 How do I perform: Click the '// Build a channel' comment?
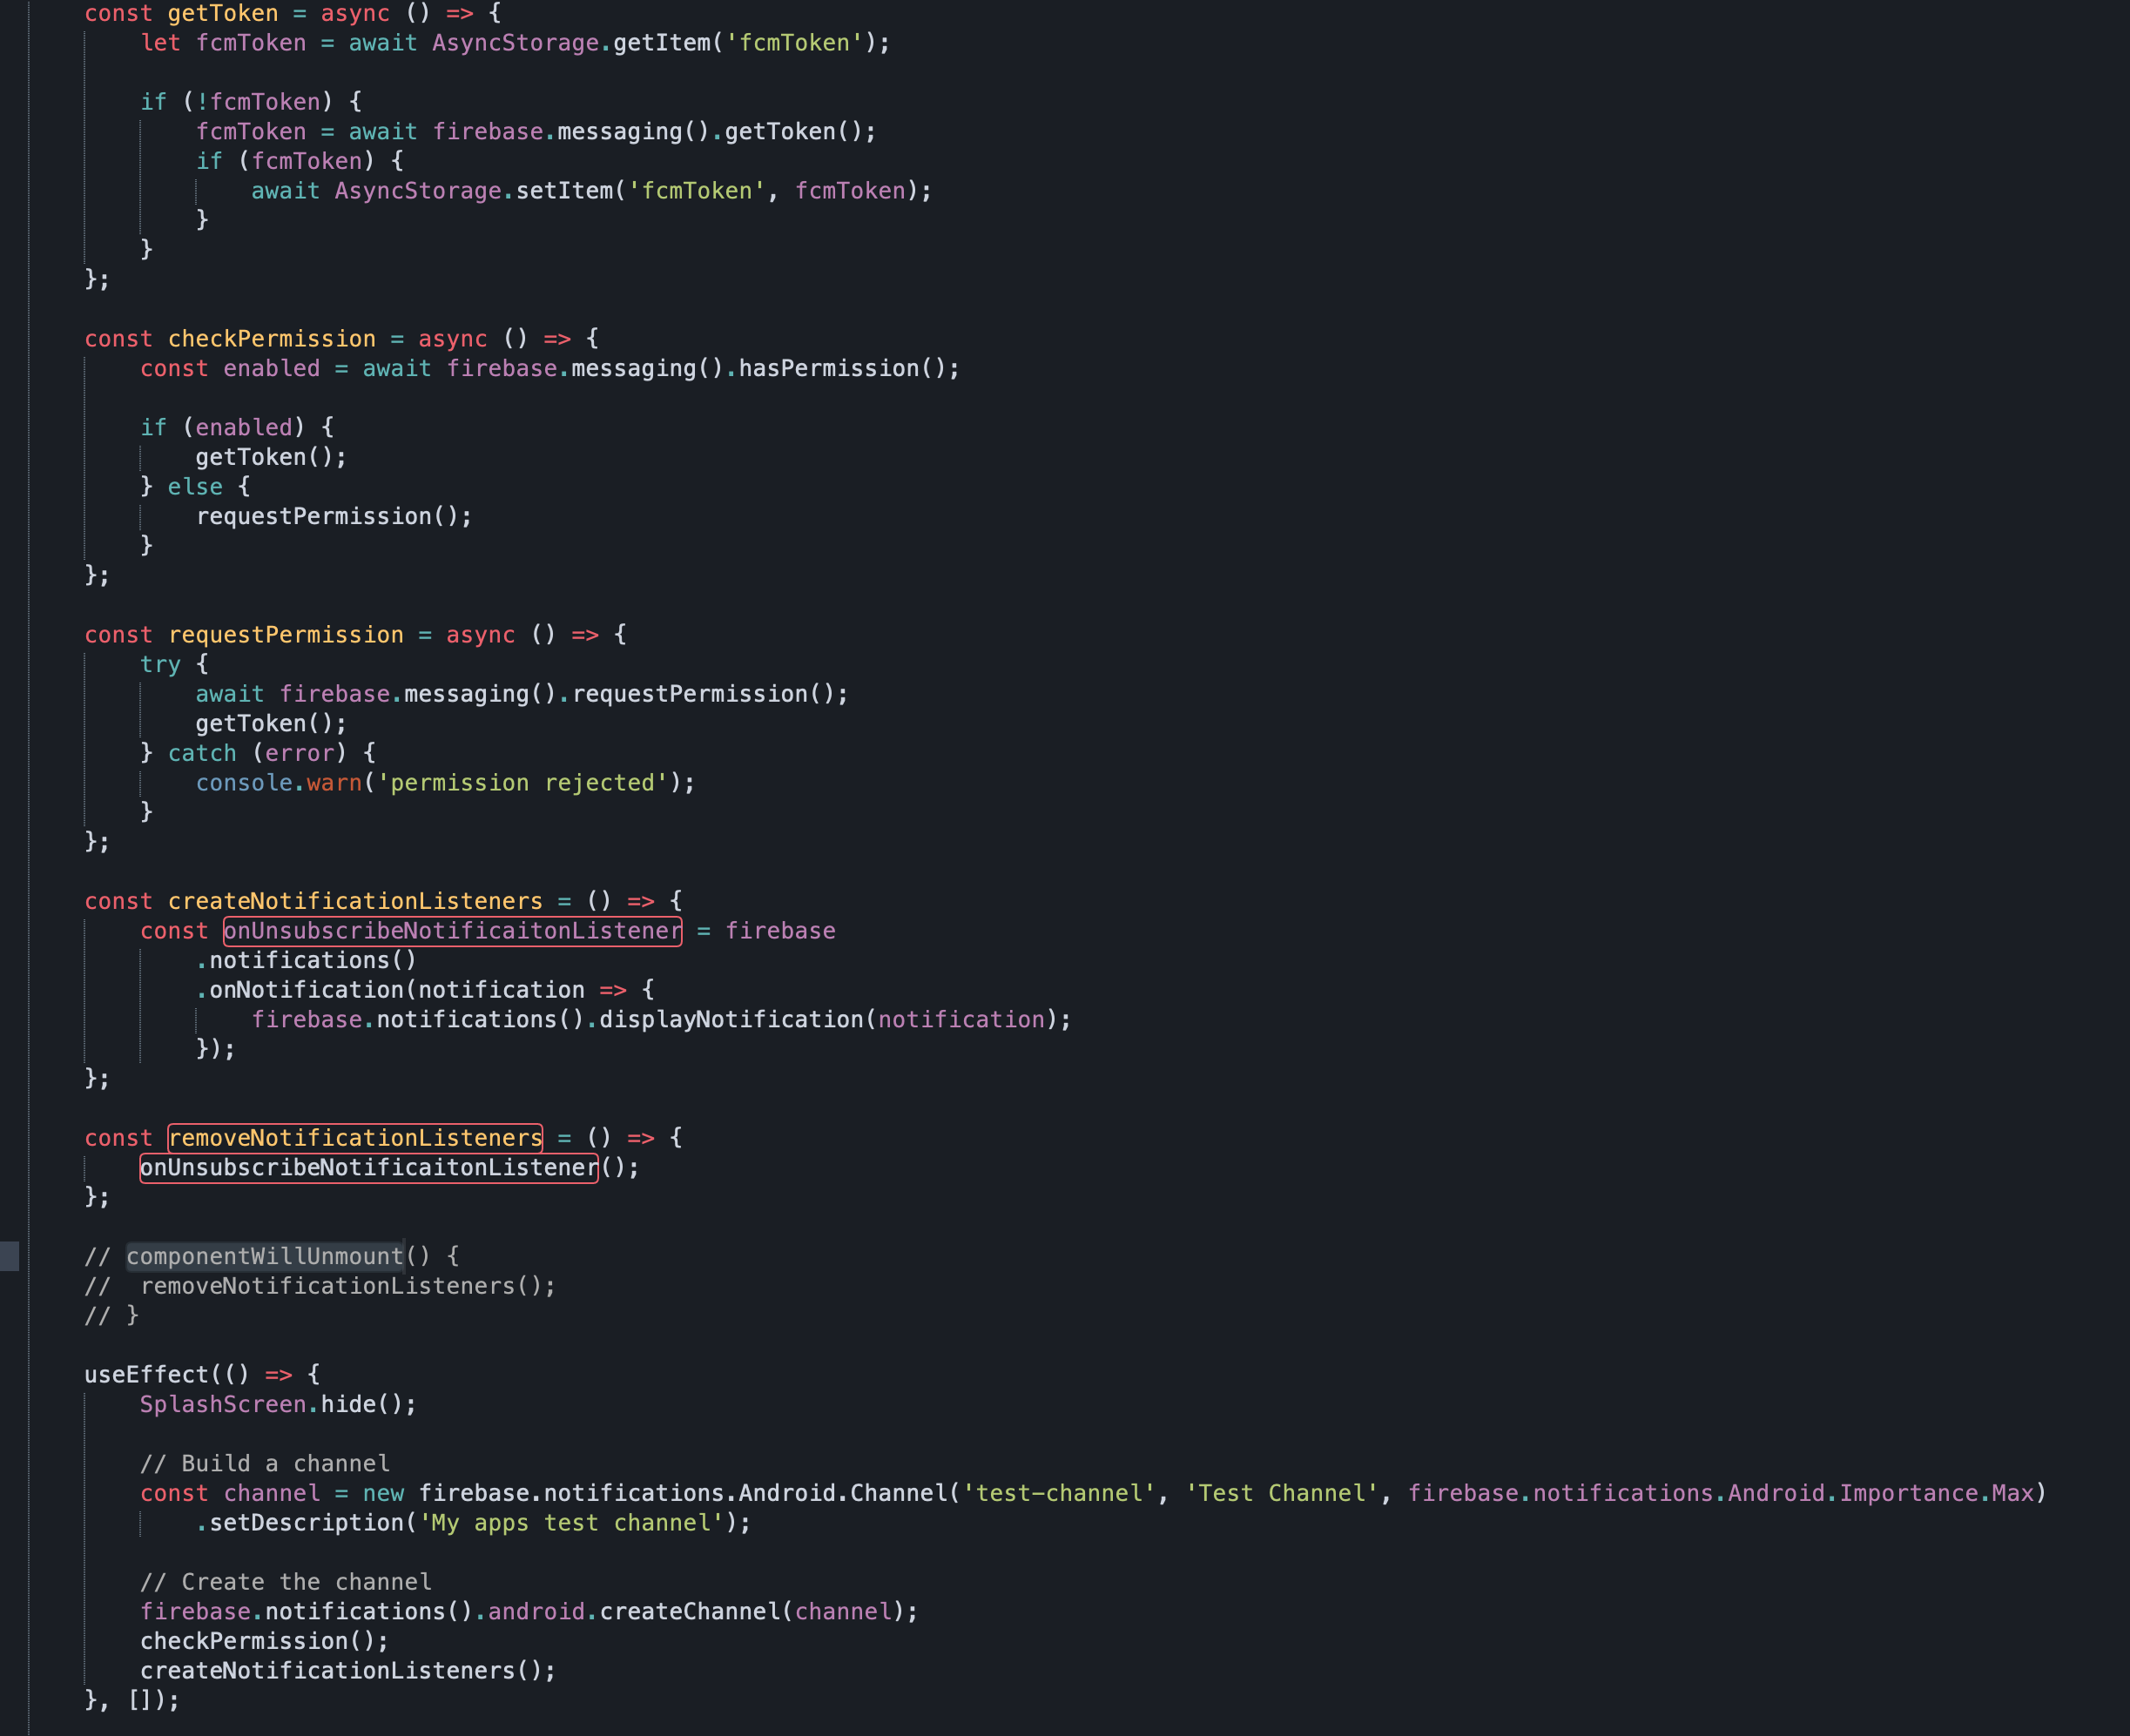coord(265,1464)
